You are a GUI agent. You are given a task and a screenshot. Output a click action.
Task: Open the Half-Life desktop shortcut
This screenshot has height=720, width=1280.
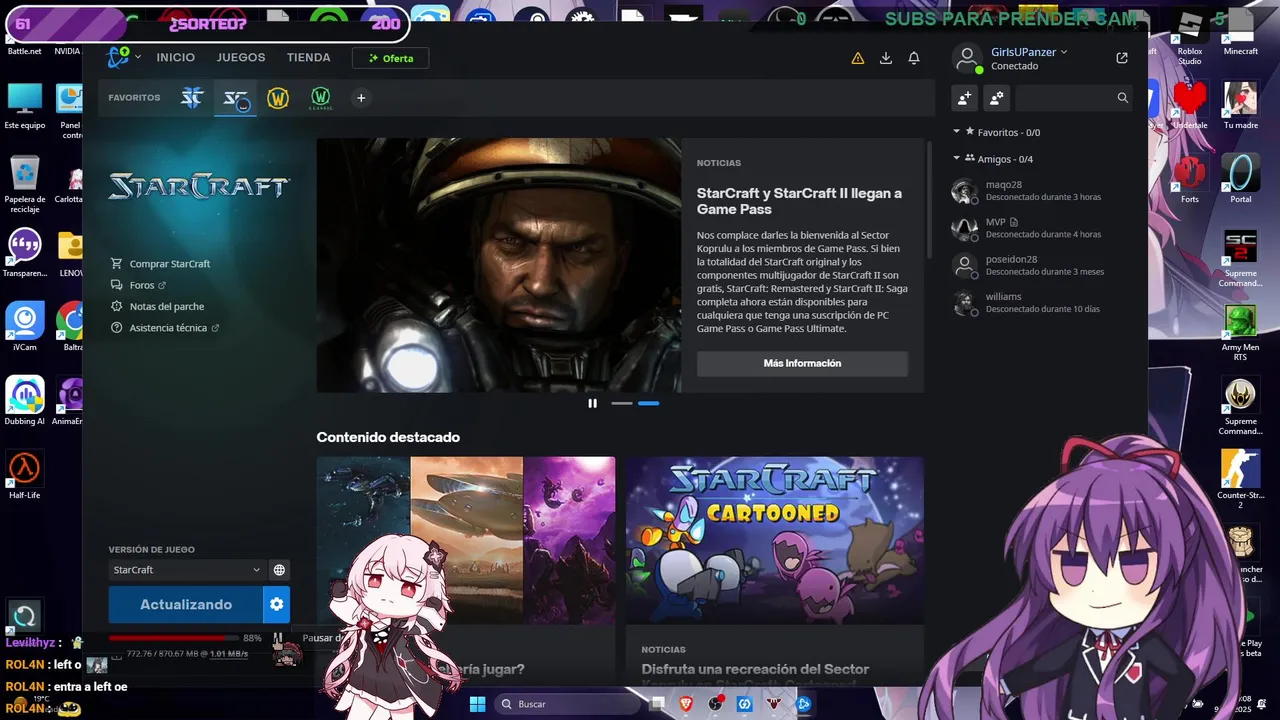tap(25, 473)
